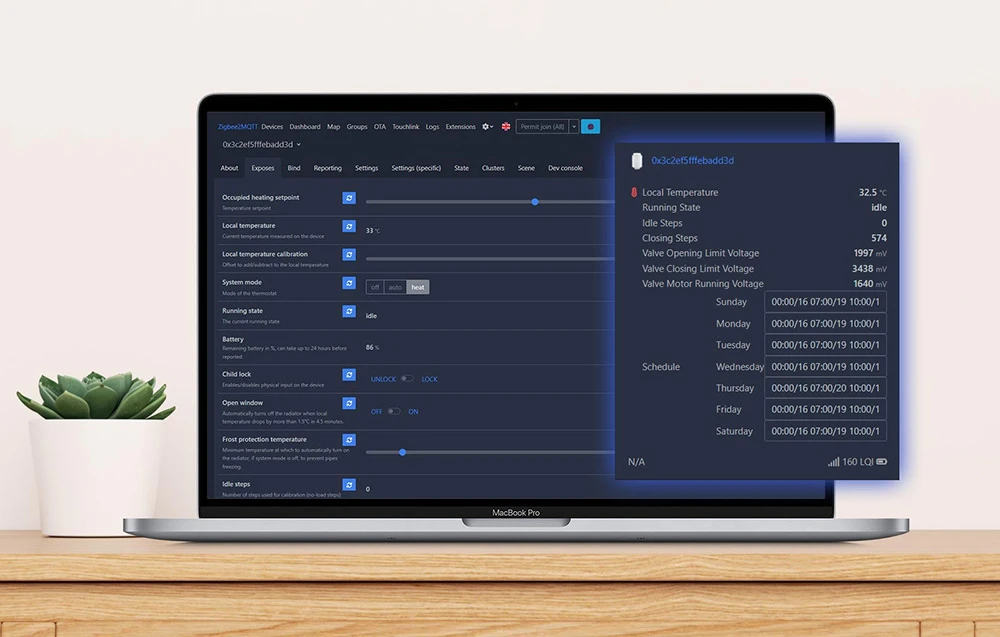Click the Tuesday schedule field
This screenshot has height=637, width=1000.
click(825, 345)
